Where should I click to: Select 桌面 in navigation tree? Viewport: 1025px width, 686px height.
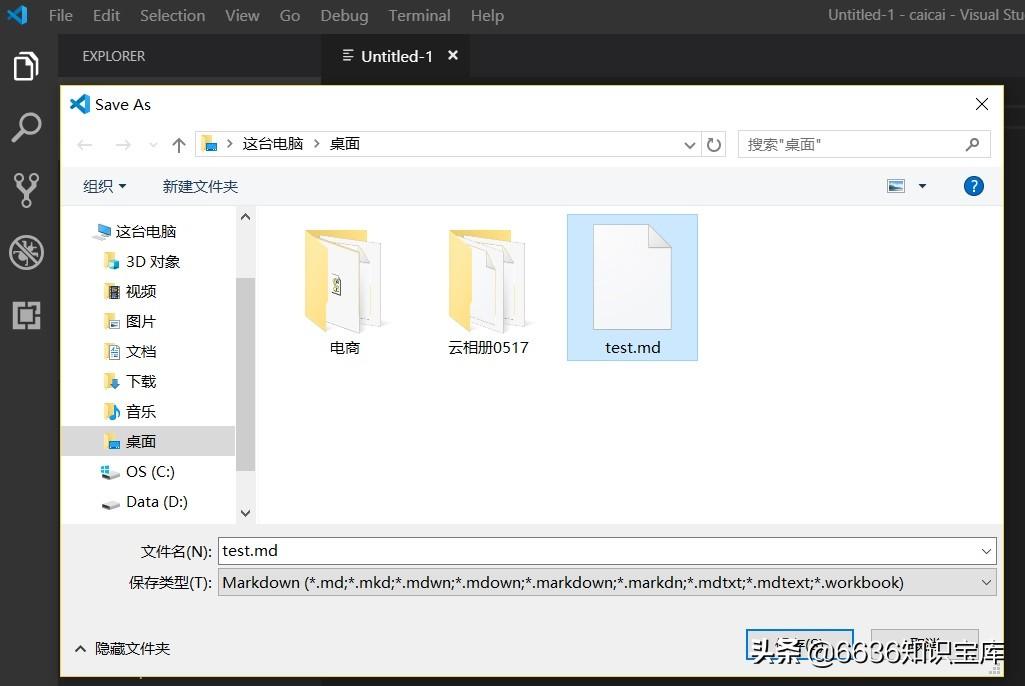coord(147,441)
